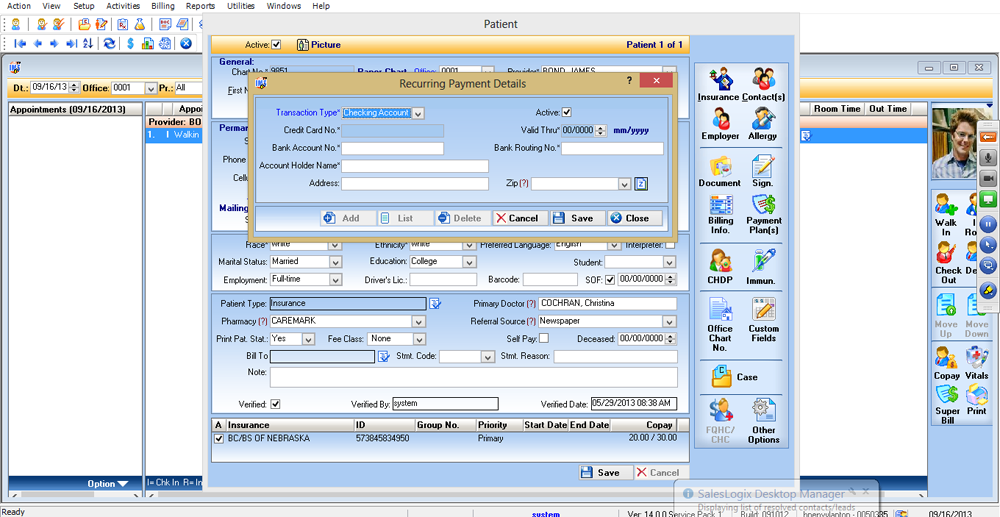Image resolution: width=1000 pixels, height=517 pixels.
Task: Toggle BC/BS OF NEBRASKA insurance active checkbox
Action: pos(219,439)
